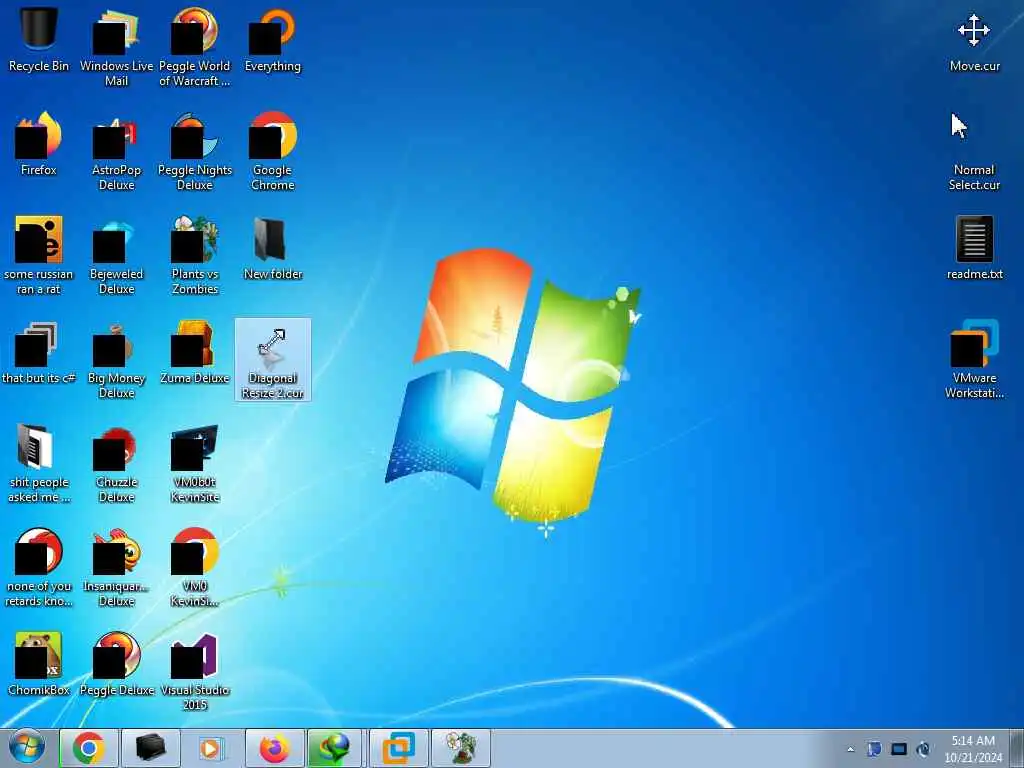Open the media player taskbar button

[211, 748]
